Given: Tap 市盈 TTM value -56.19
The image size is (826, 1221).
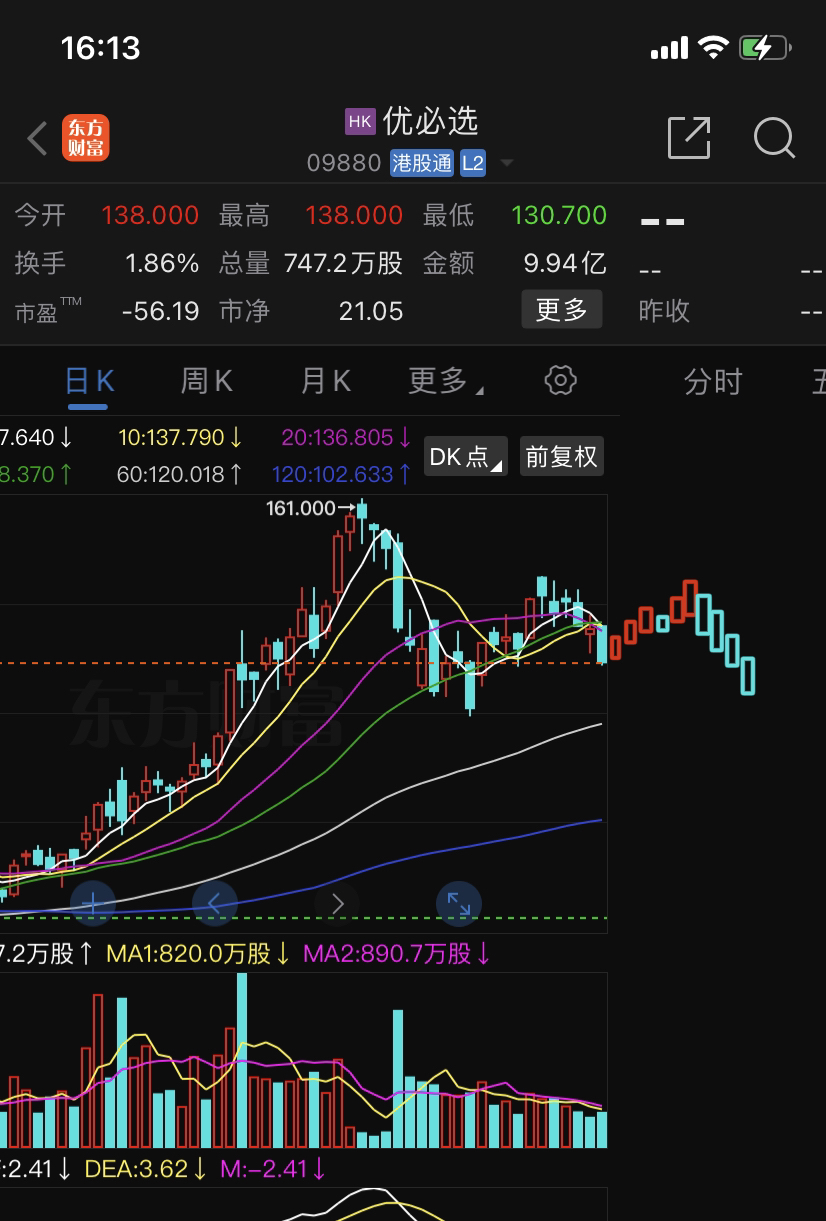Looking at the screenshot, I should point(160,311).
